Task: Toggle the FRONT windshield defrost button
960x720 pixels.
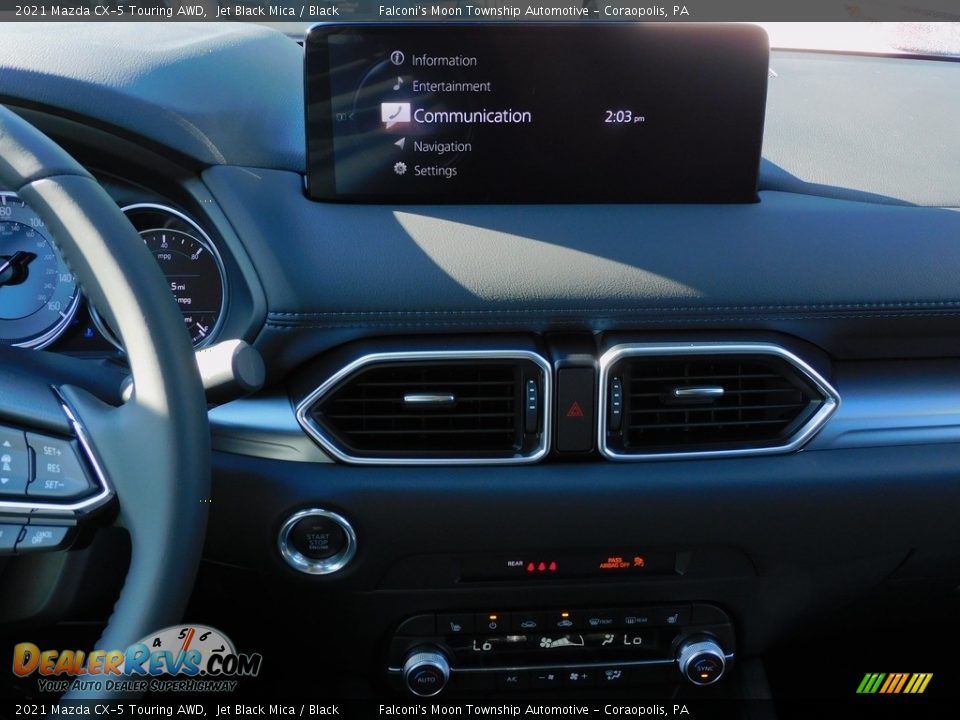Action: tap(600, 621)
